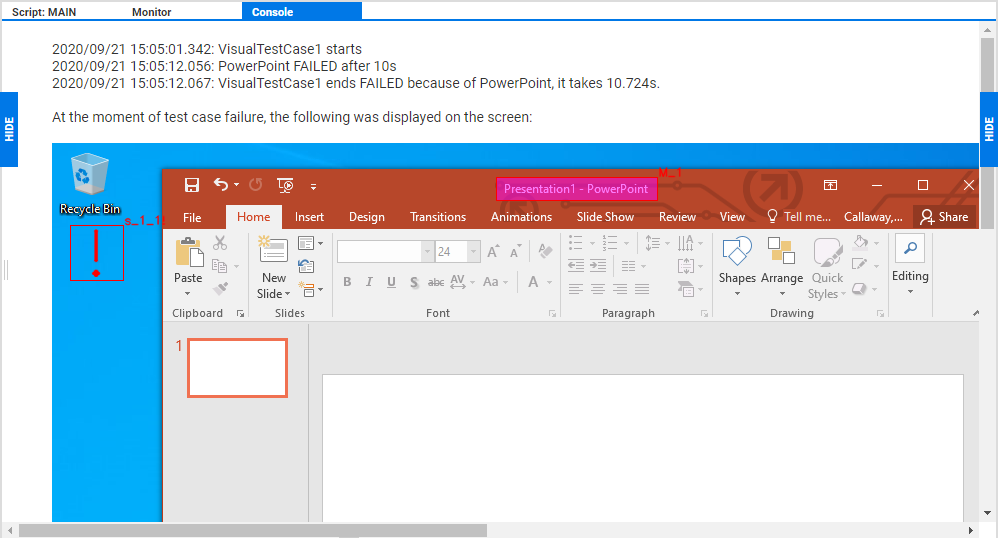
Task: Open the Paragraph dialog launcher
Action: click(x=705, y=313)
